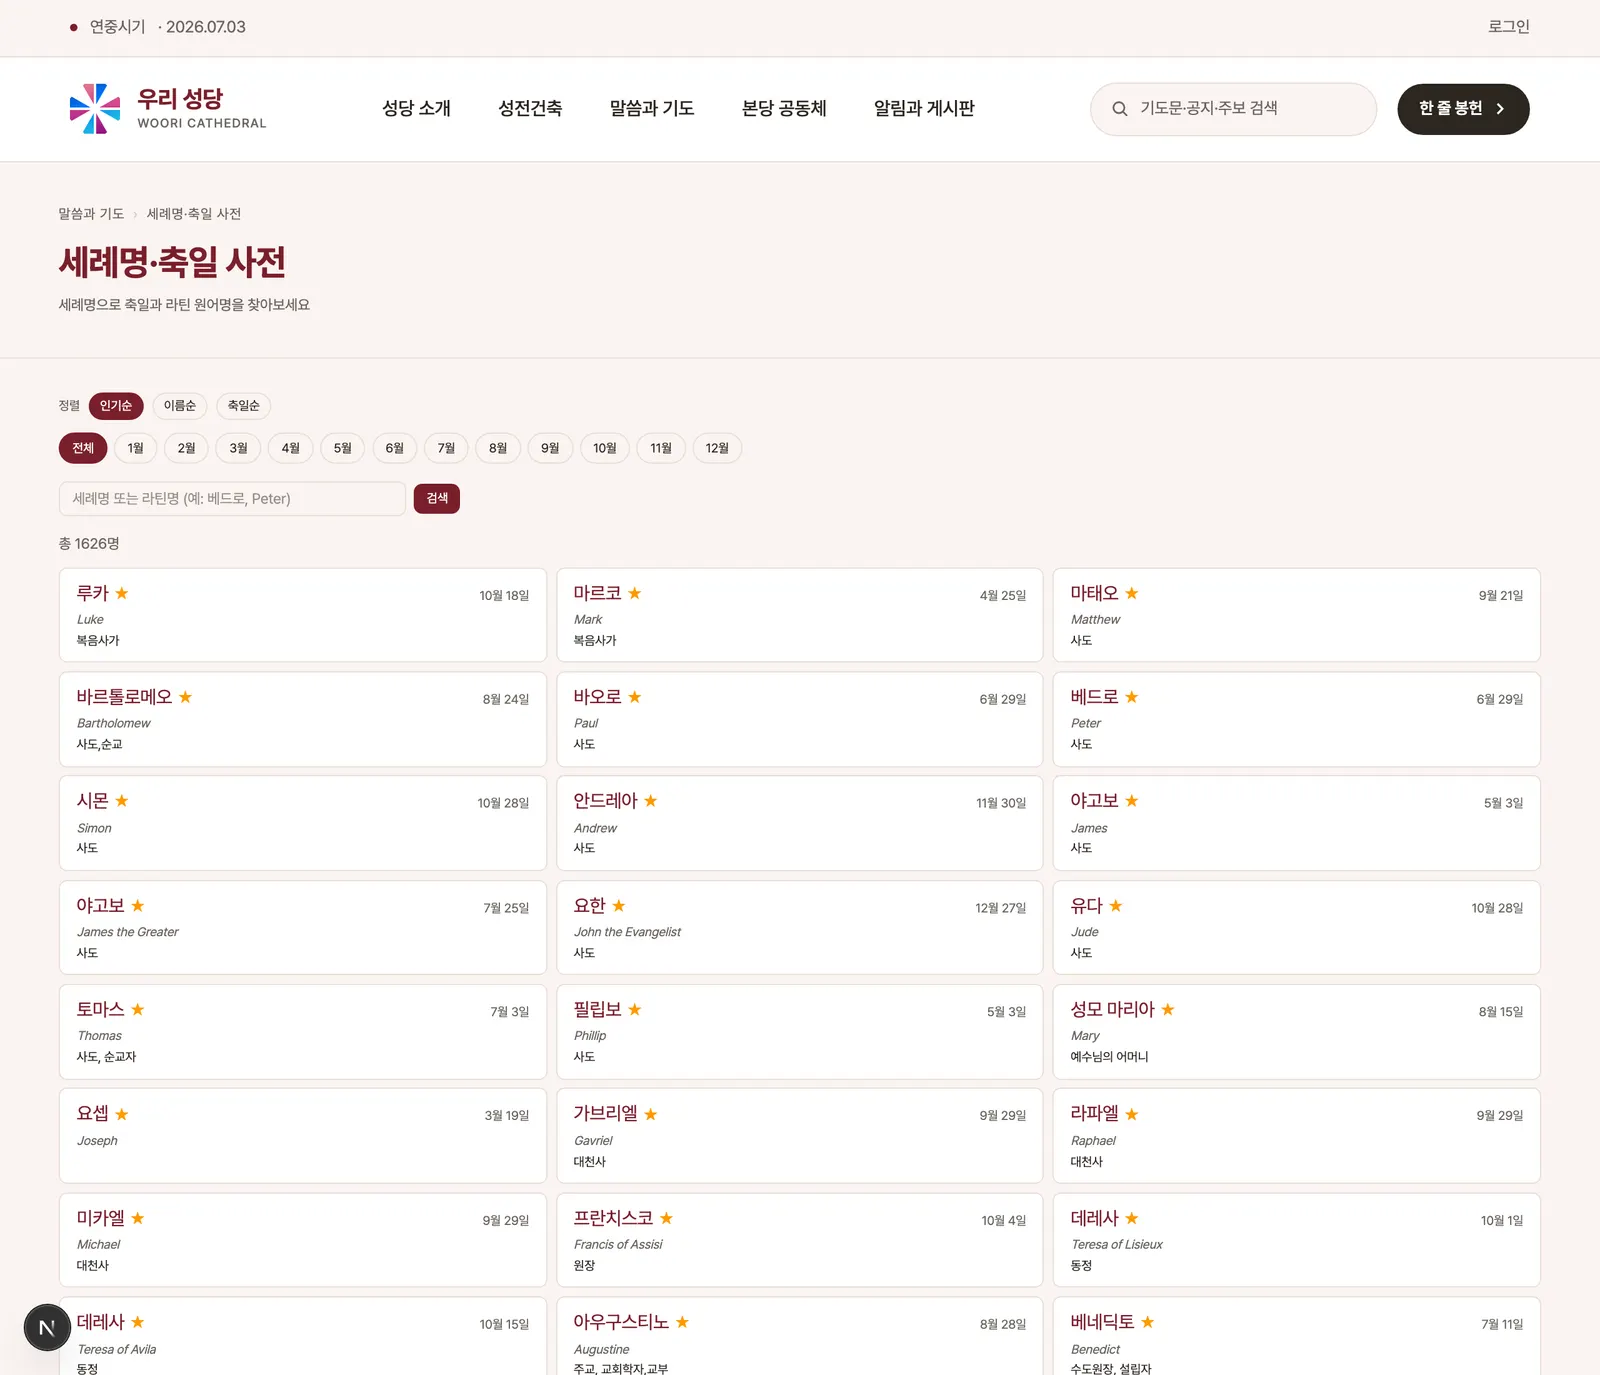The width and height of the screenshot is (1600, 1375).
Task: Click the star beside 바르톨로메오
Action: [186, 697]
